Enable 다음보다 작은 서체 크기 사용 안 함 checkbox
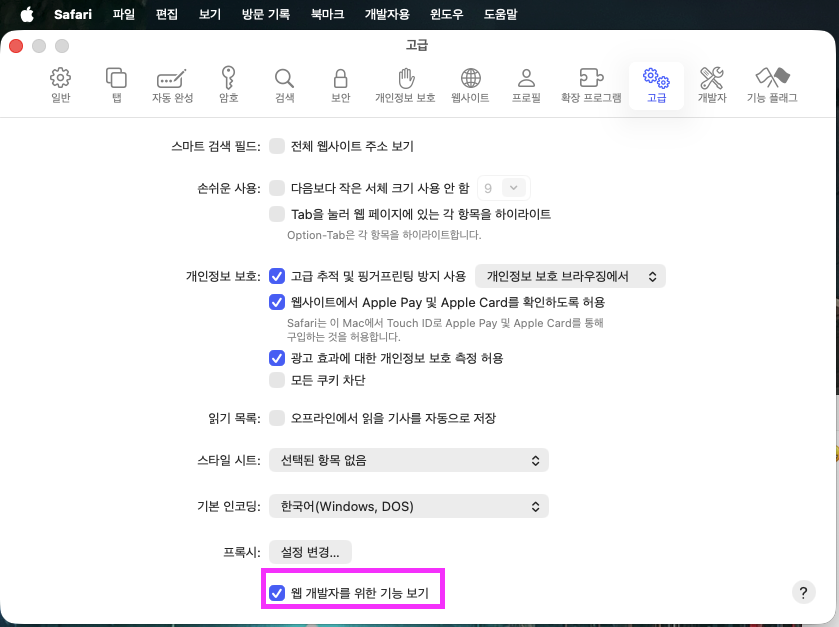 click(277, 188)
